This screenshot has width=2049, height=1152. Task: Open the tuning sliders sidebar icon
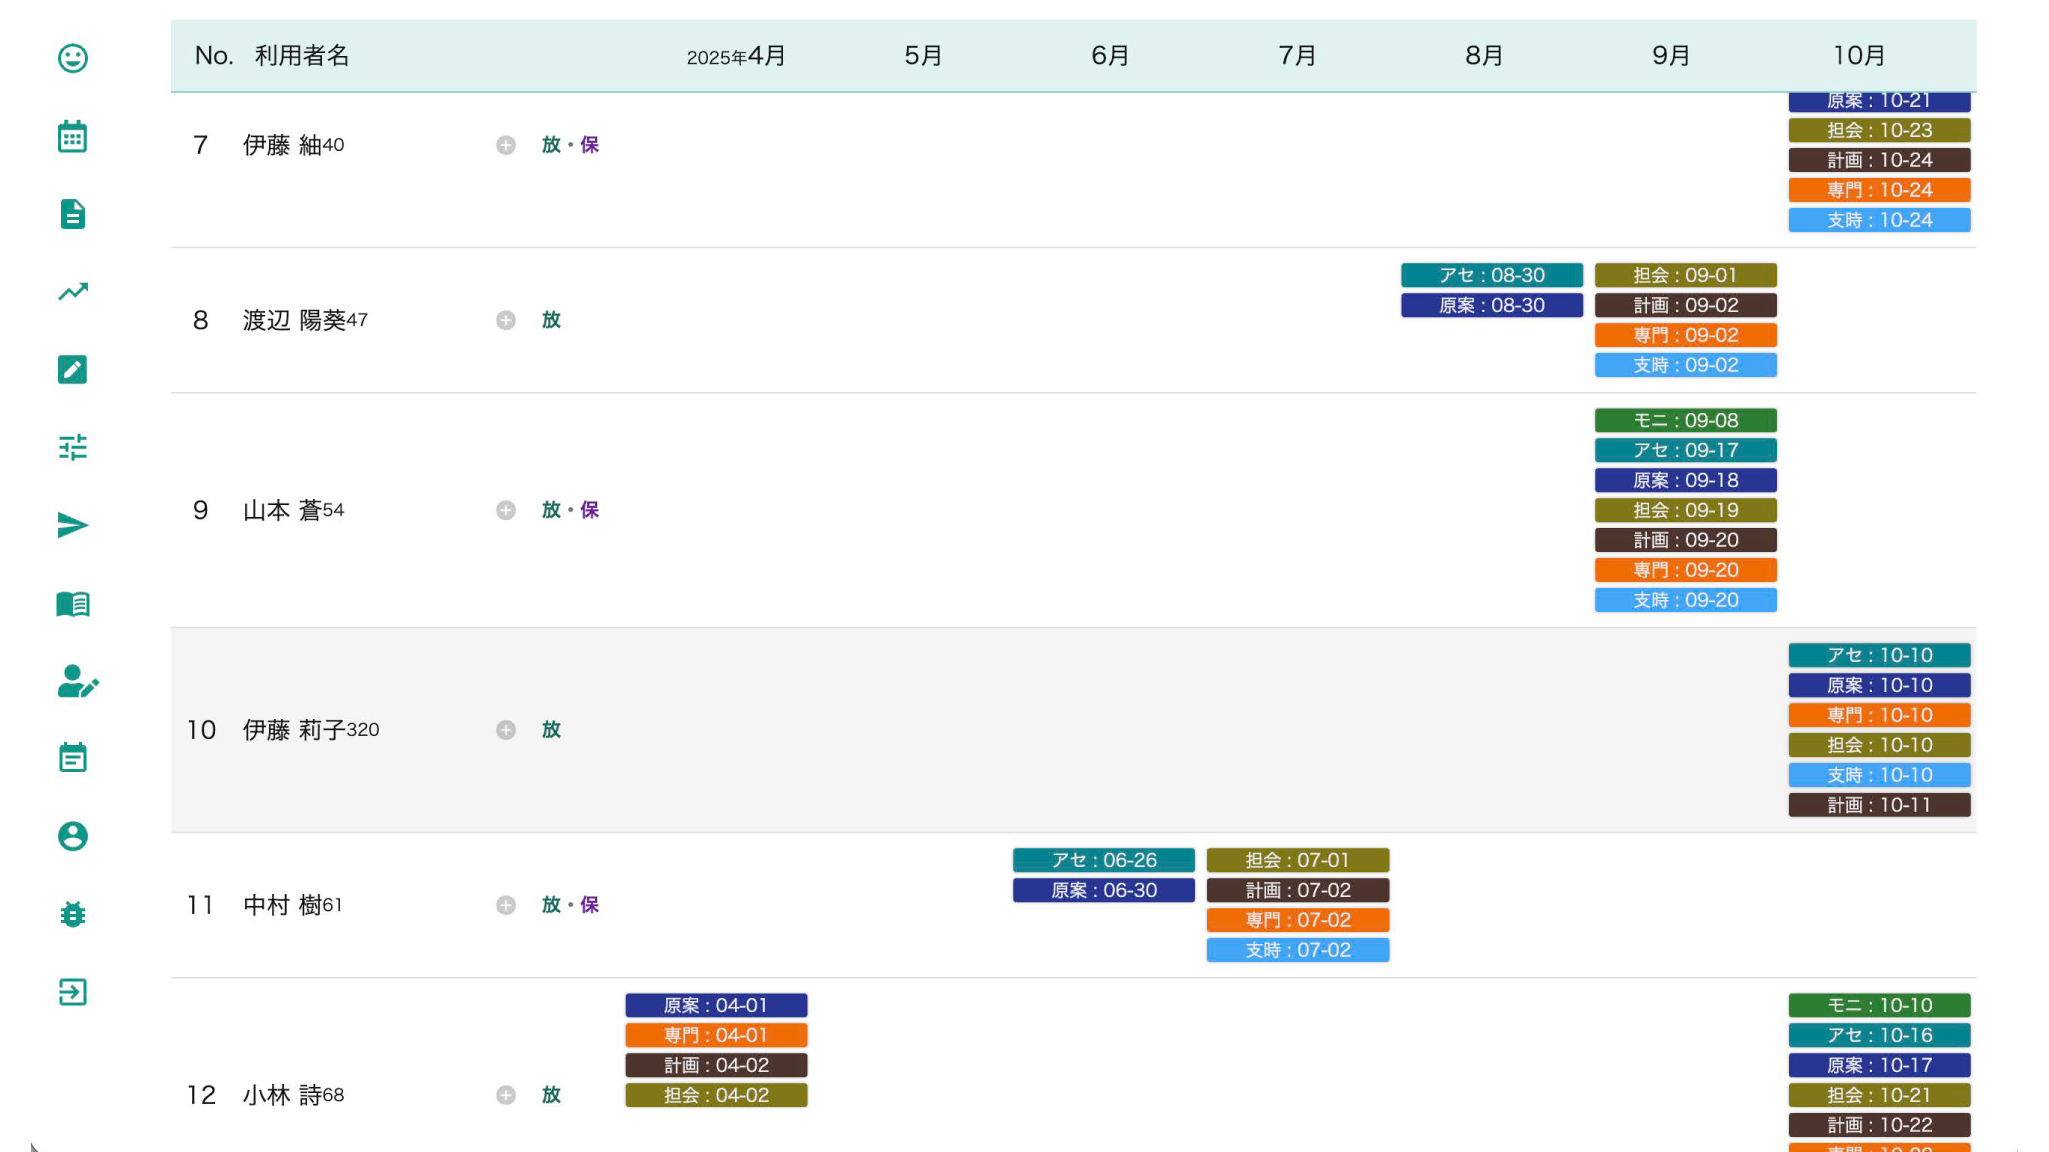point(72,447)
